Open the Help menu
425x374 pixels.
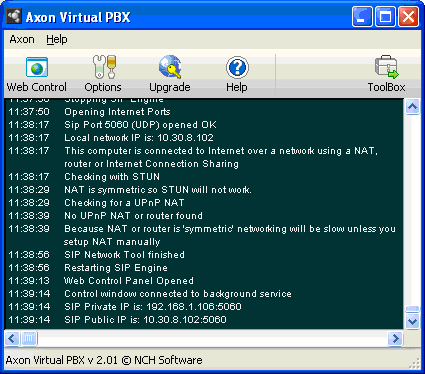pyautogui.click(x=57, y=39)
